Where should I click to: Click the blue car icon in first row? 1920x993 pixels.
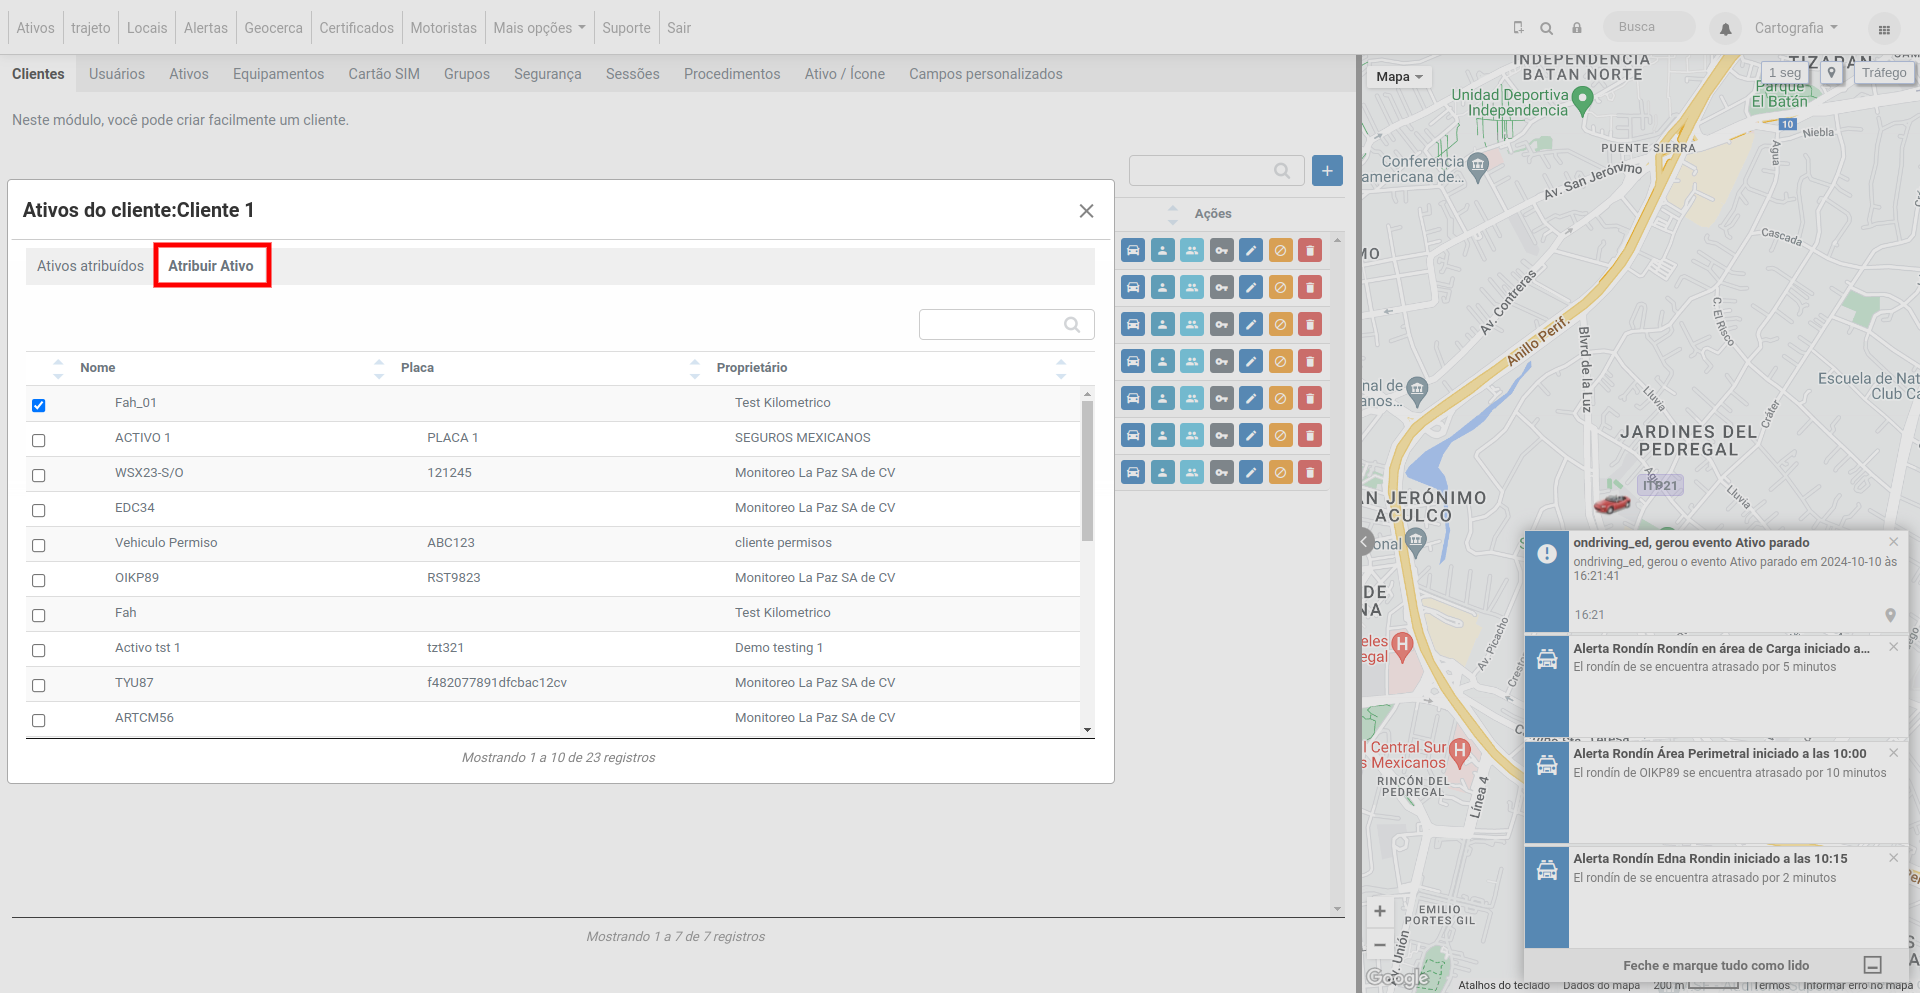[x=1133, y=251]
